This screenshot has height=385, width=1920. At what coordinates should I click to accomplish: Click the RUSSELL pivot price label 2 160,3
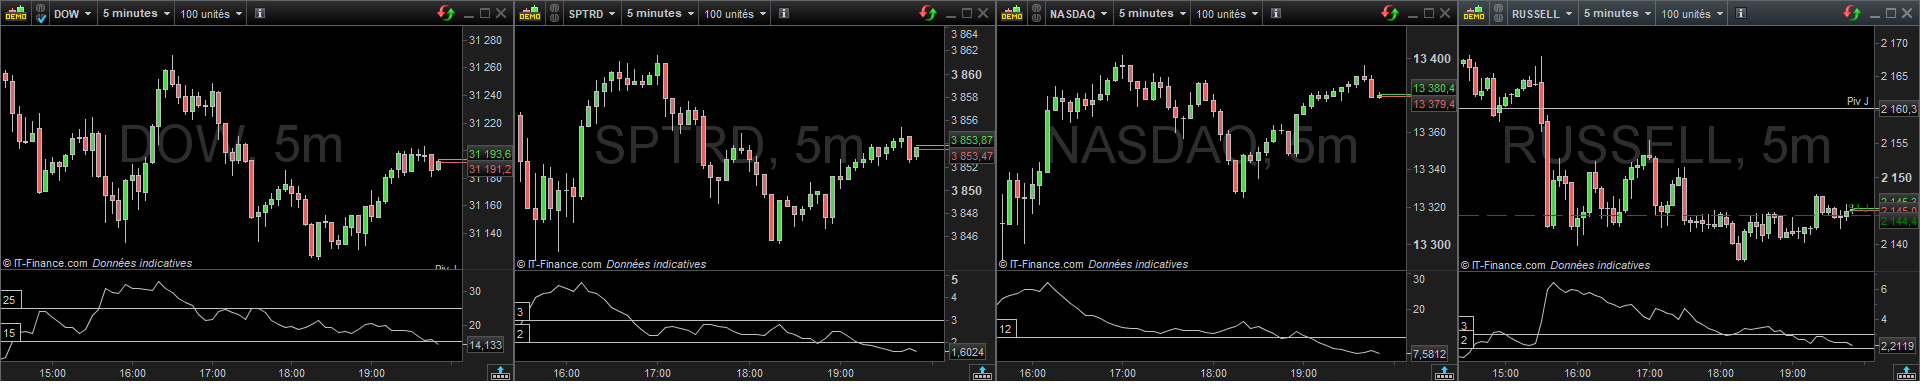1898,109
